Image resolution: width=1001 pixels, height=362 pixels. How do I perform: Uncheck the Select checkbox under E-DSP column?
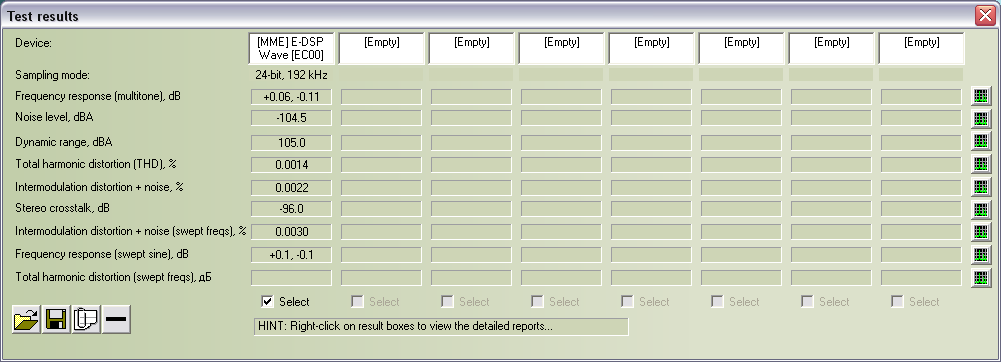(268, 301)
